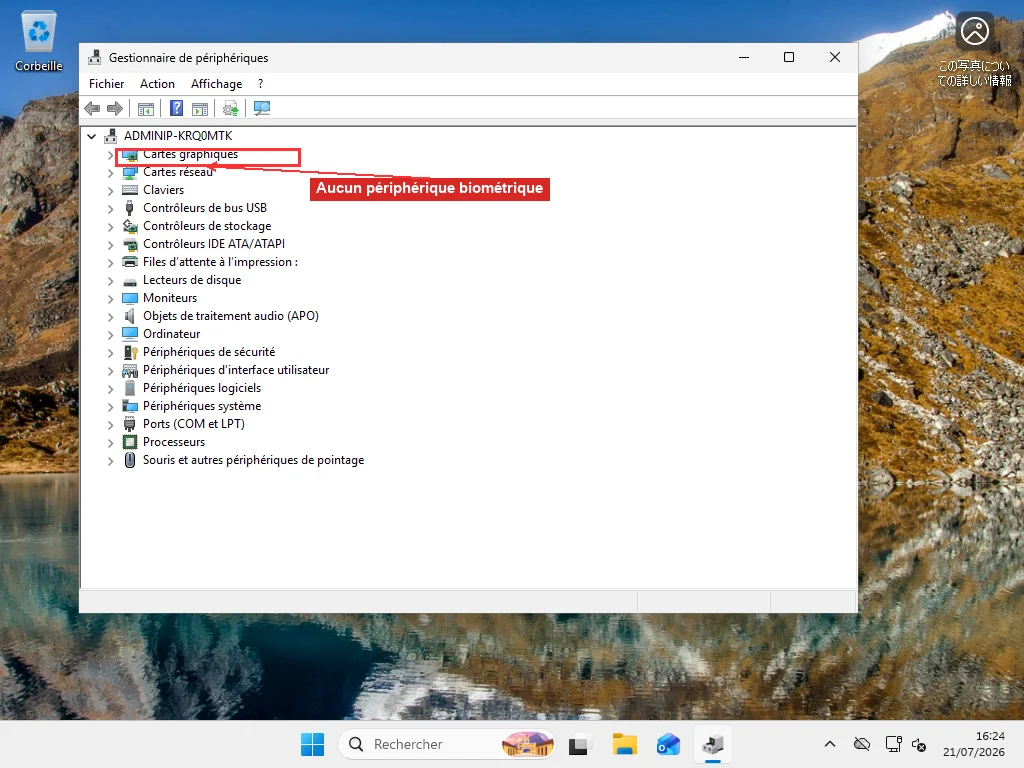
Task: Click the printer icon beside Files d'attente à l'impression
Action: click(130, 262)
